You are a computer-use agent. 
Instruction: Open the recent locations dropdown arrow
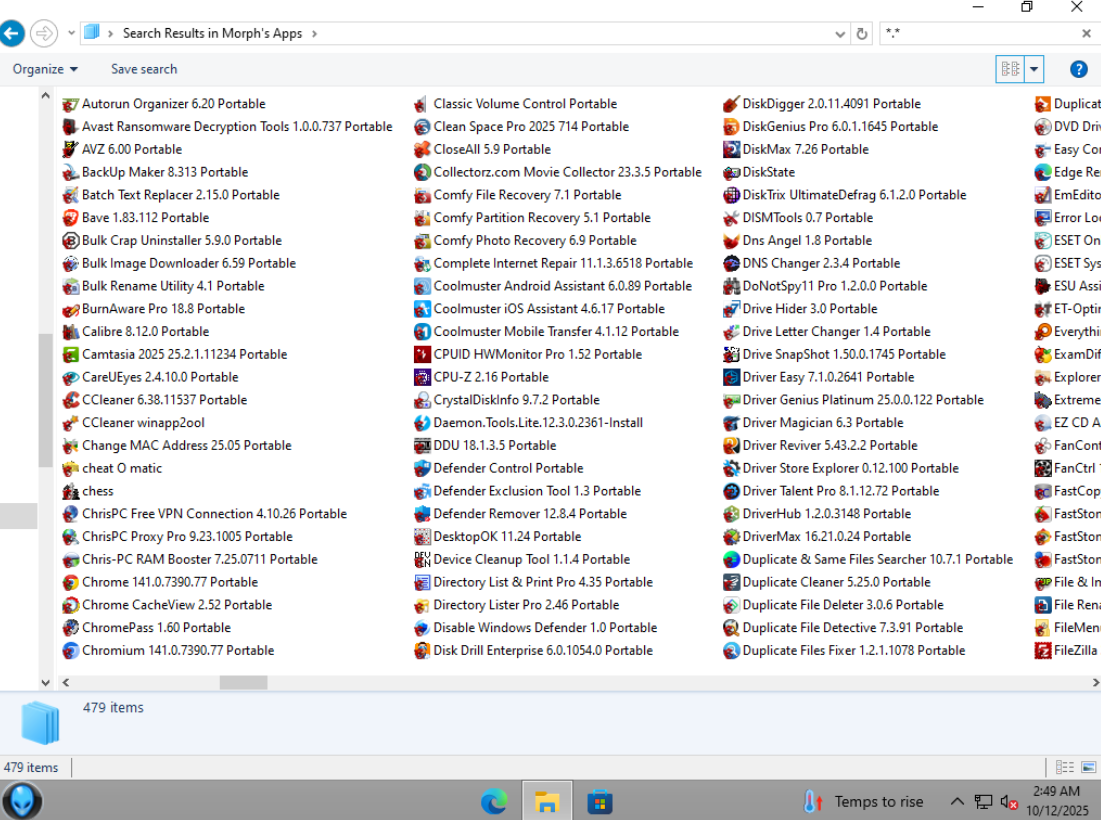(72, 33)
